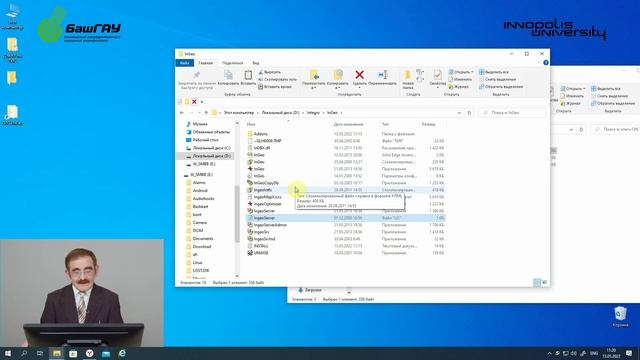This screenshot has height=360, width=640.
Task: Expand the Открыть dropdown in front ribbon
Action: pos(462,72)
